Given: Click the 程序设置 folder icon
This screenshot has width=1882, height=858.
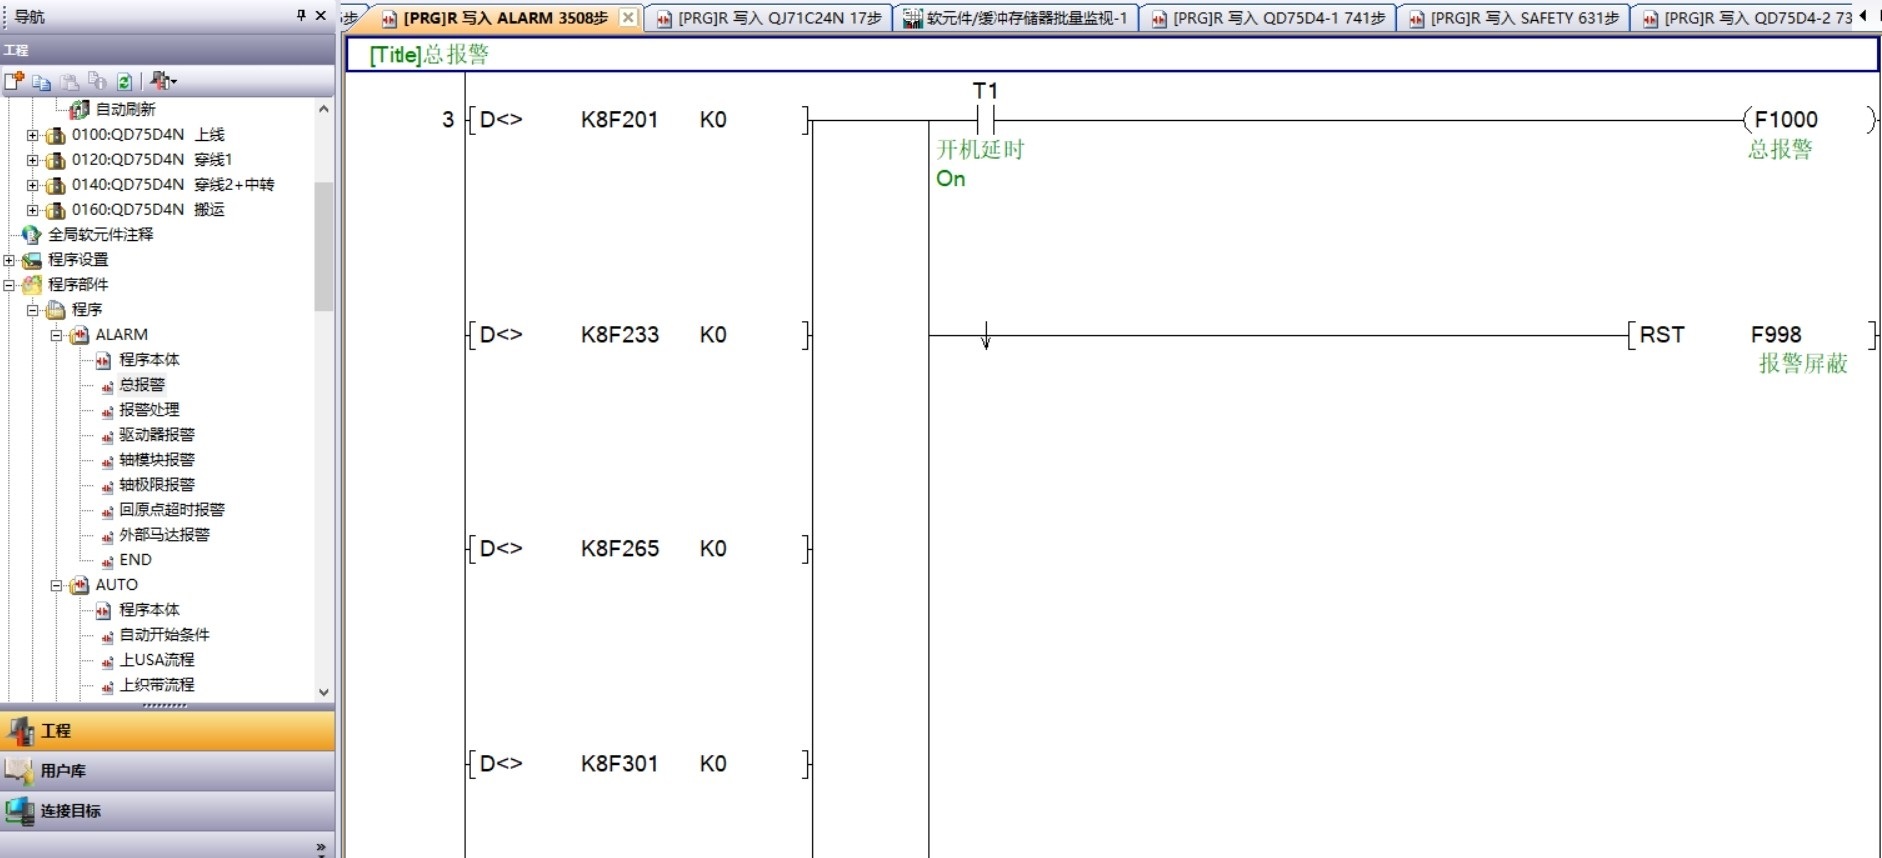Looking at the screenshot, I should pyautogui.click(x=32, y=260).
